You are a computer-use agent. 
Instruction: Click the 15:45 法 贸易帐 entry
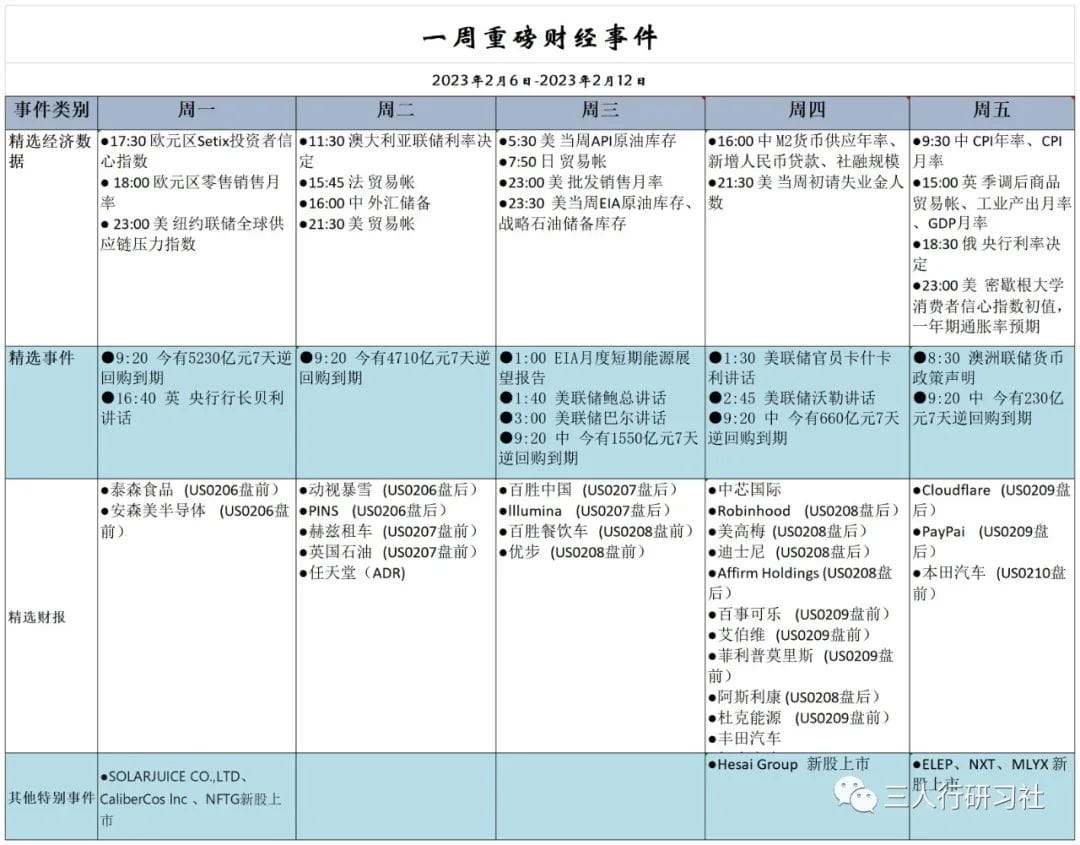357,182
